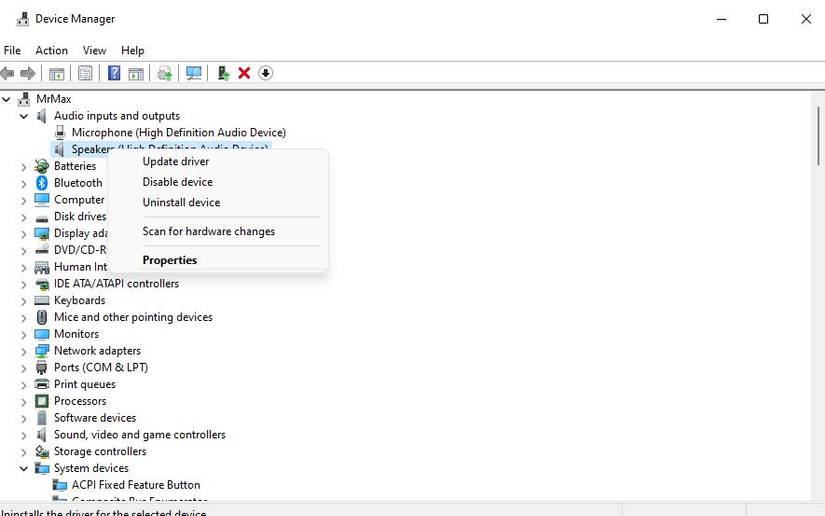Expand Sound, video and game controllers chevron

tap(24, 436)
